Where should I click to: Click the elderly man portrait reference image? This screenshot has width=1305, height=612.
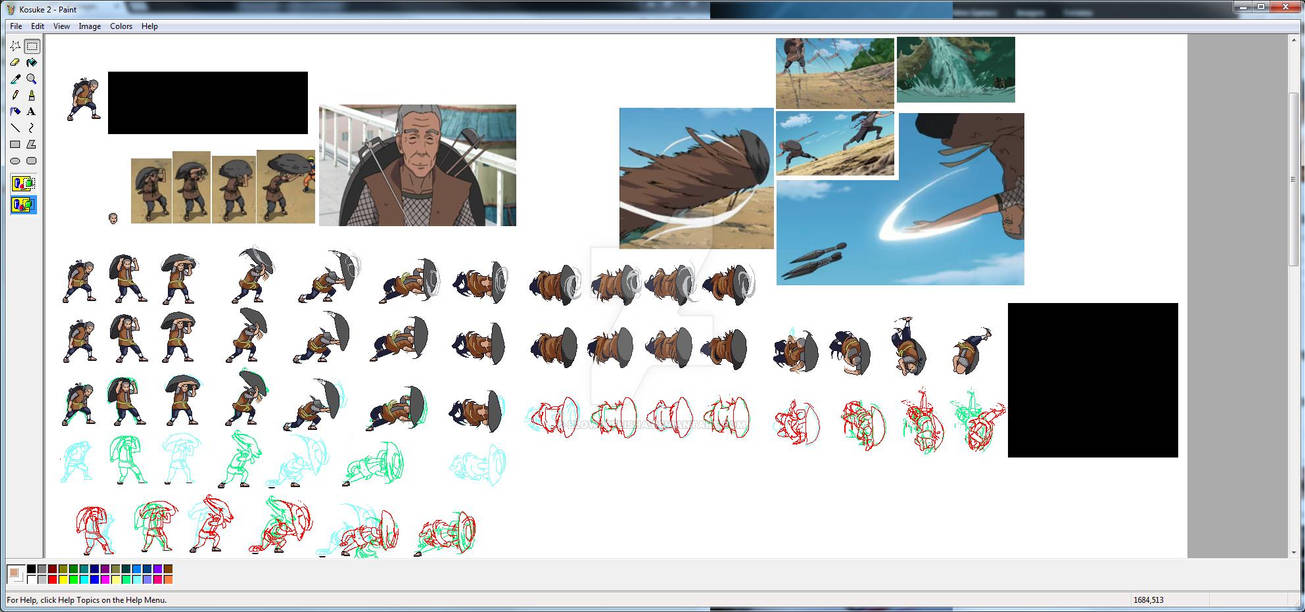(417, 165)
